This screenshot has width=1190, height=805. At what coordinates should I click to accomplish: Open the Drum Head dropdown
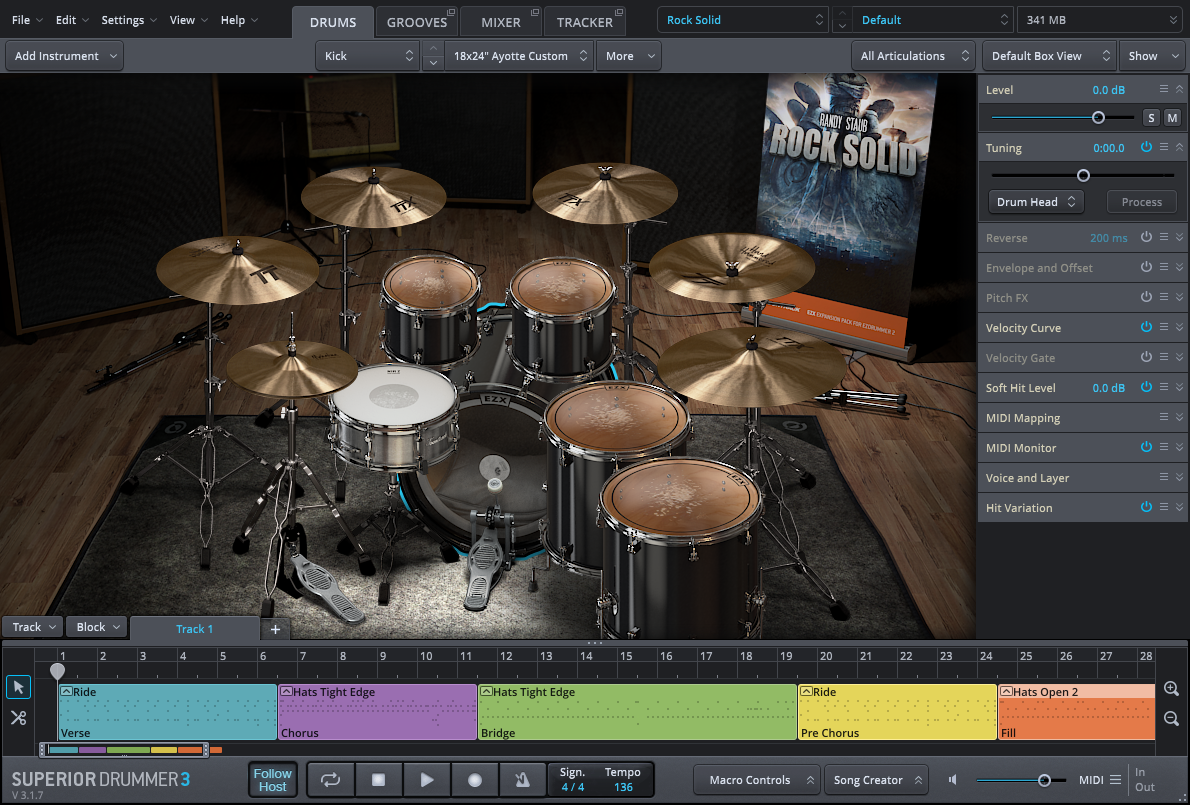1036,202
